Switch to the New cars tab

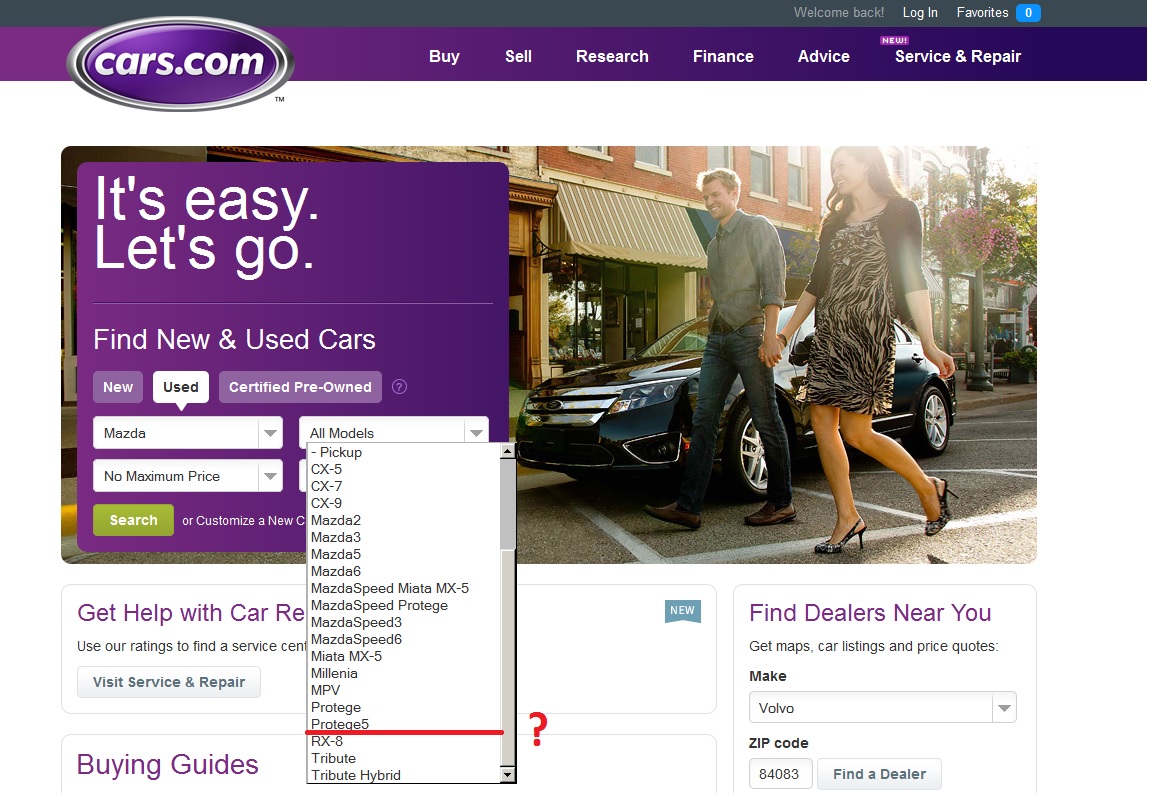pos(118,387)
